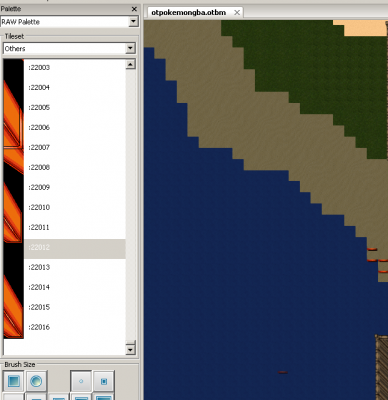Select the circle brush shape

click(36, 381)
